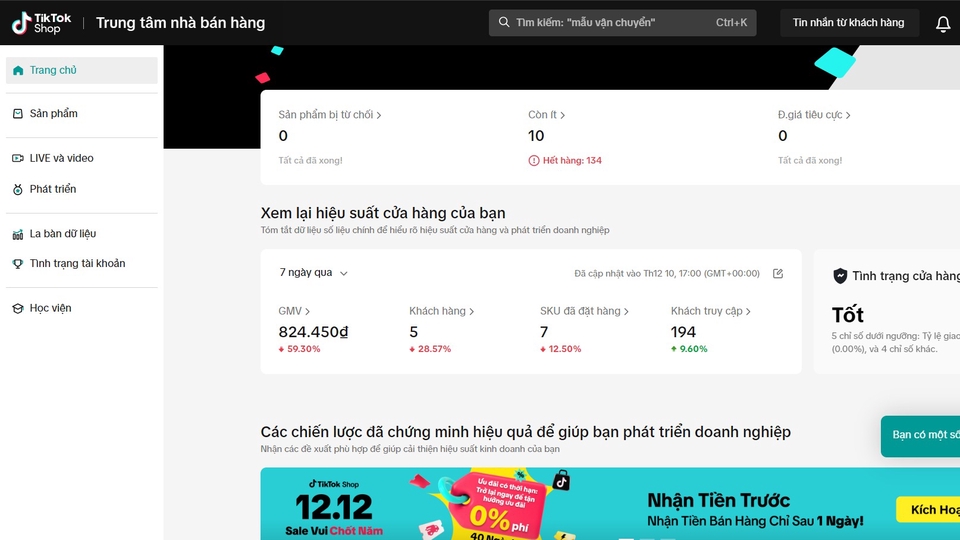Open the notifications bell
Screen dimensions: 960x540
[942, 23]
